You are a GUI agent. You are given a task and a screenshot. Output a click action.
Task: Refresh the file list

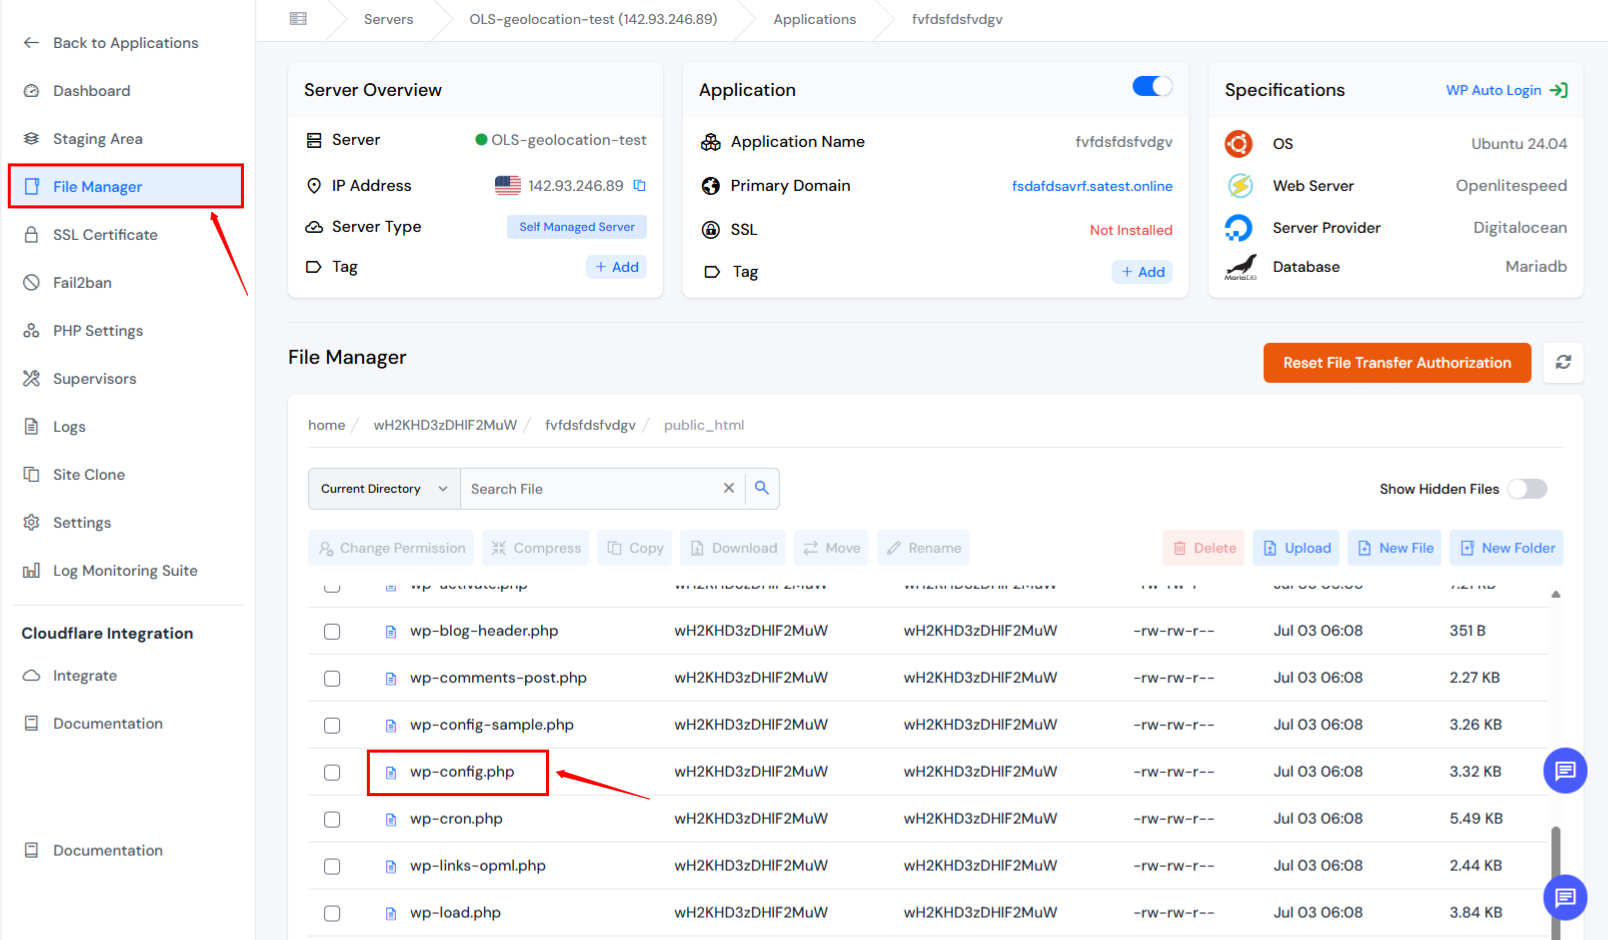[1563, 362]
